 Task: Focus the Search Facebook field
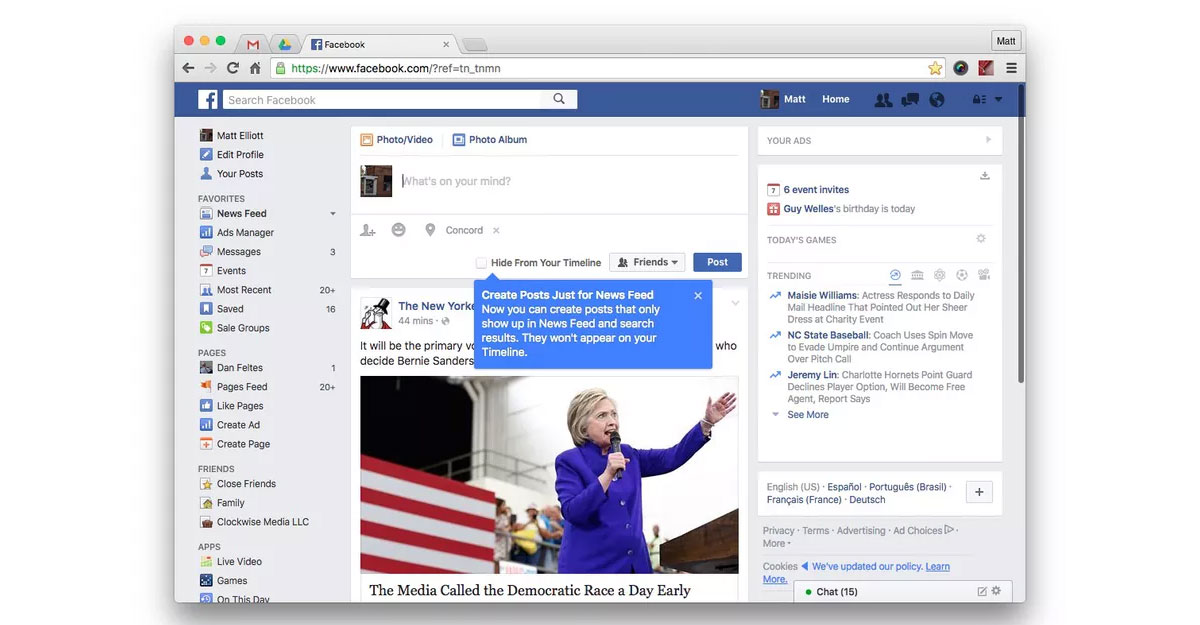pos(382,99)
